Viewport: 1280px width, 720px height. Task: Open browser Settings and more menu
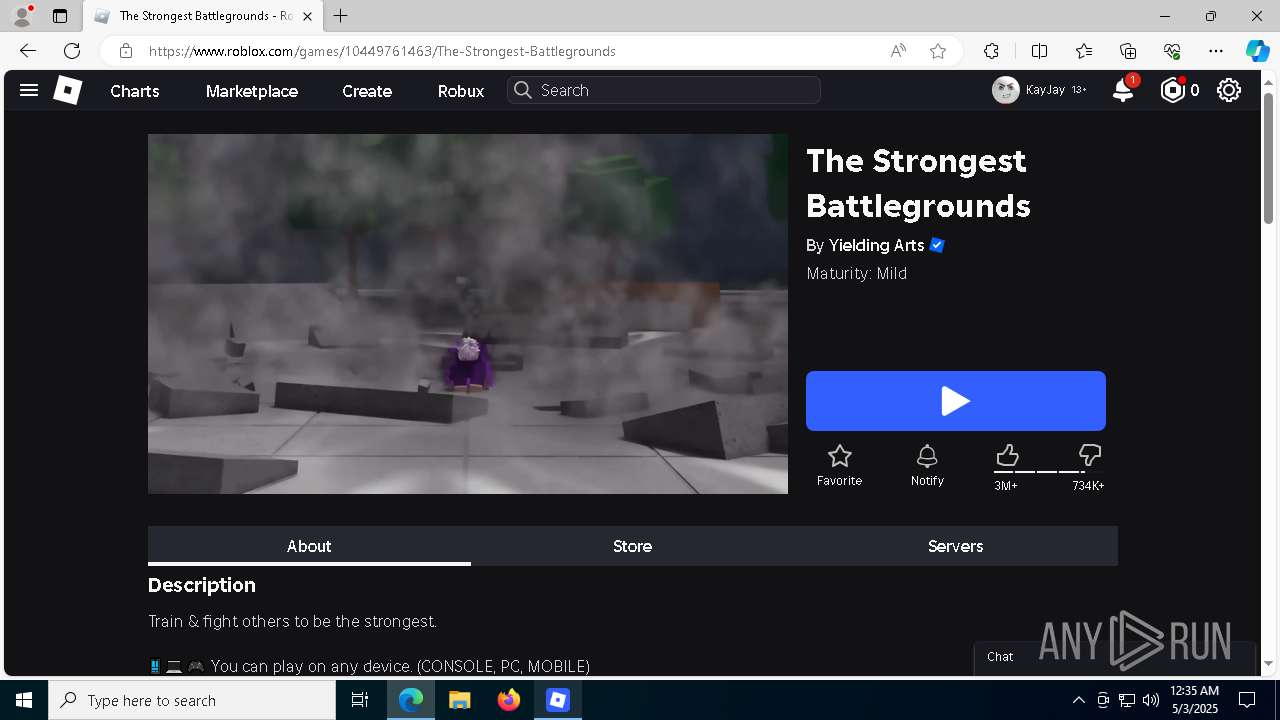click(x=1216, y=51)
